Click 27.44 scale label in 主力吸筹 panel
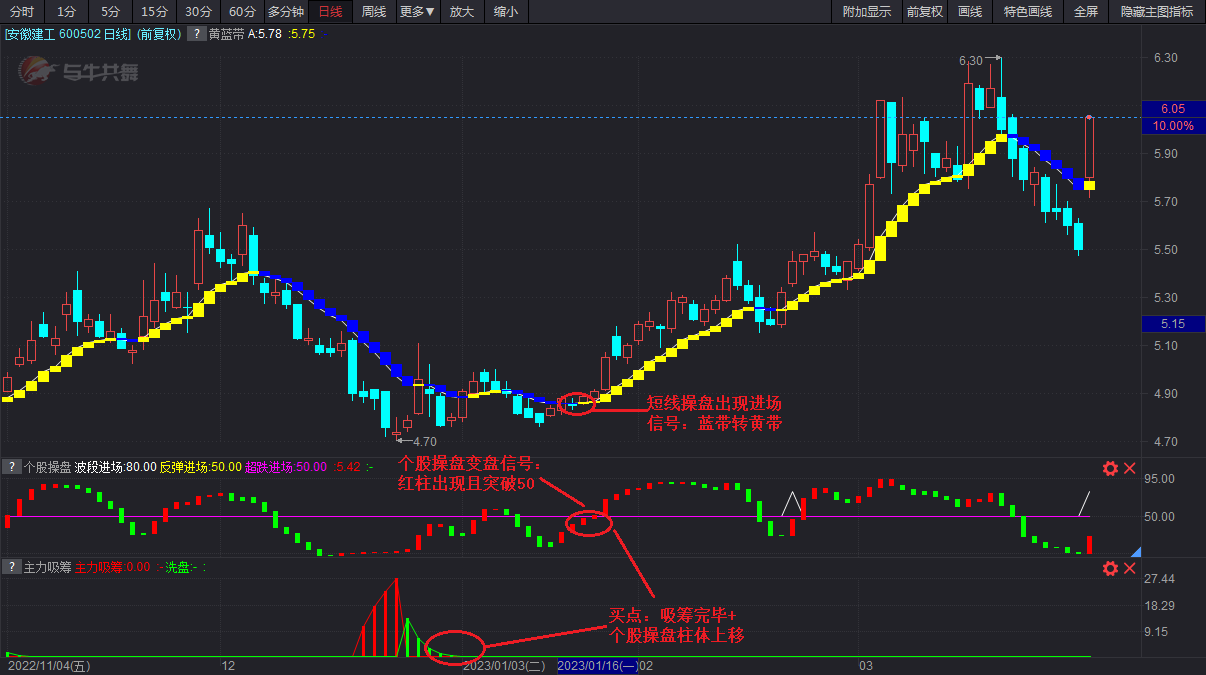Image resolution: width=1206 pixels, height=675 pixels. point(1159,580)
